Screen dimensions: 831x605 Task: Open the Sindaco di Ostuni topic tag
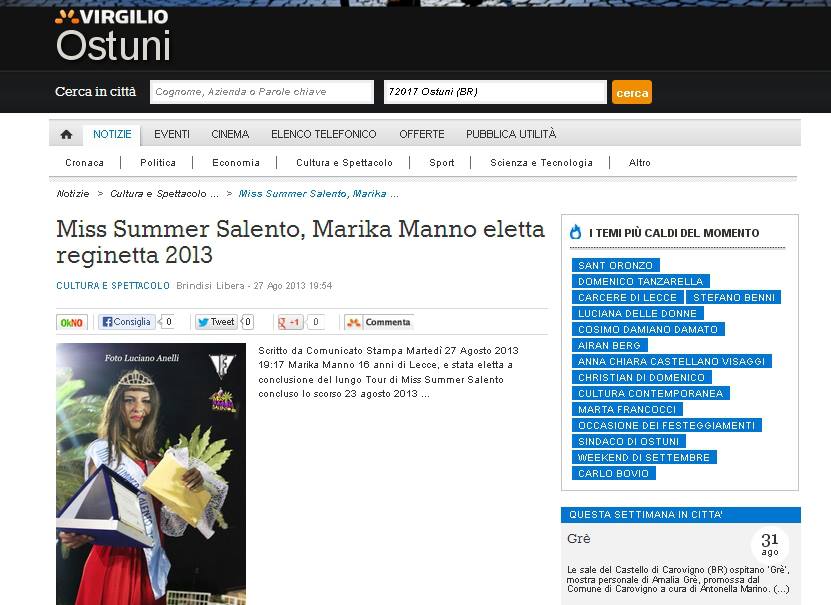coord(628,441)
